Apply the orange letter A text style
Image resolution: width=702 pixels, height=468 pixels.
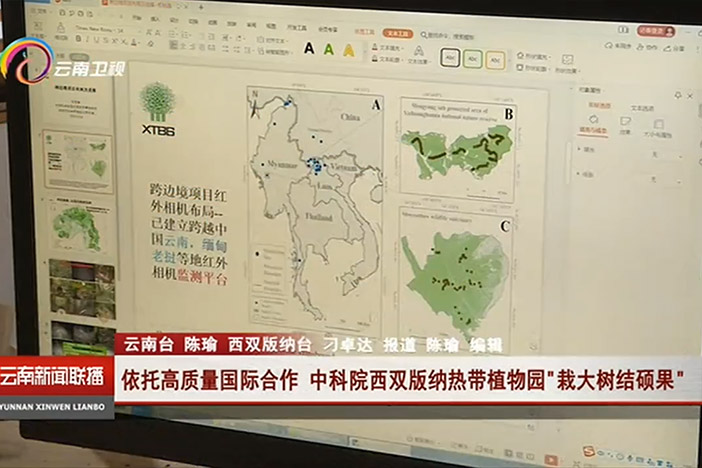coord(348,50)
